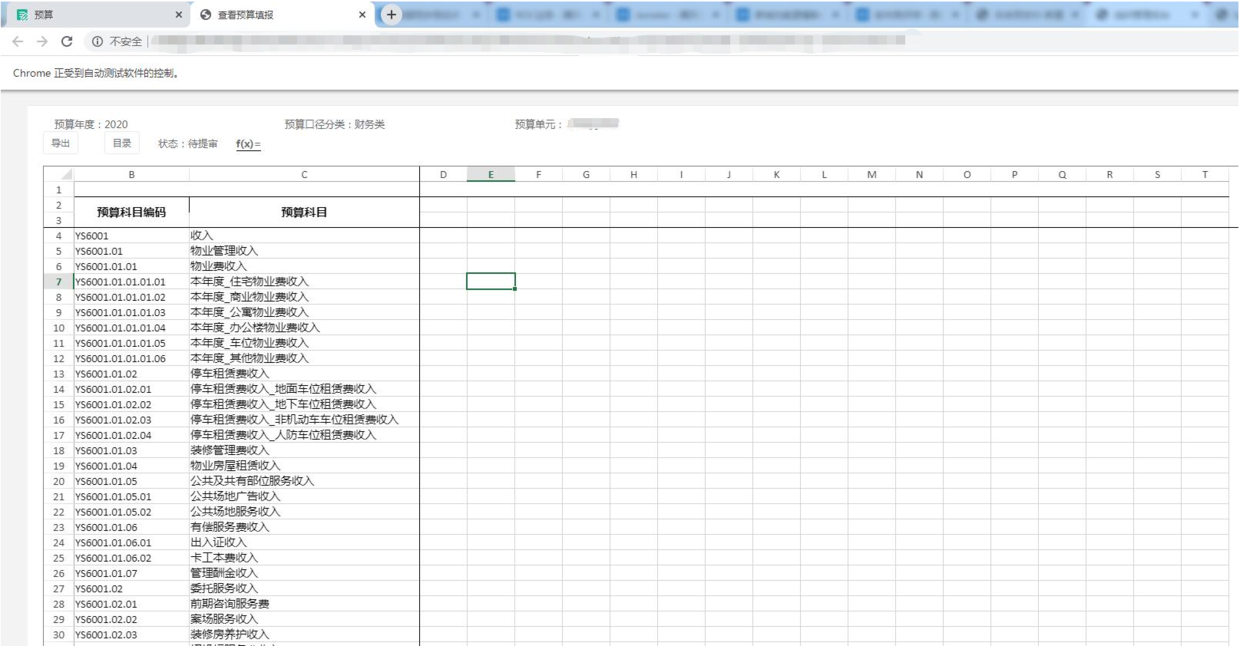The image size is (1240, 646).
Task: Click the 公共及共有部位服务收入 cell
Action: 304,481
